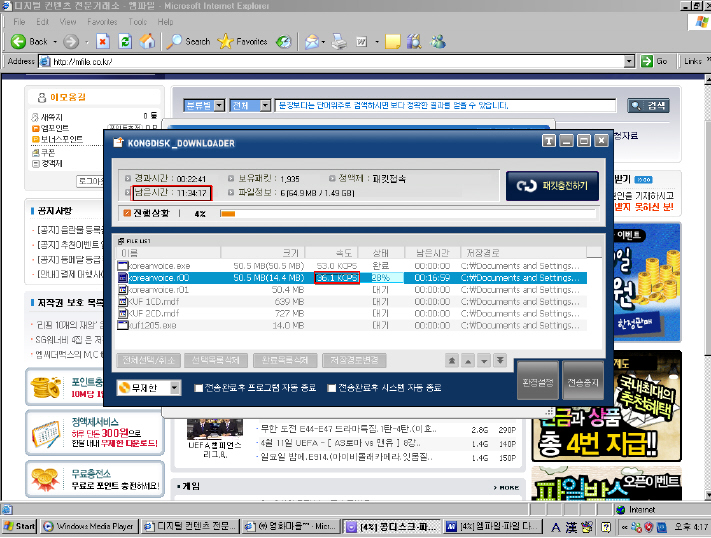Select KUF 2CD.mdf row in file list

[x=351, y=313]
